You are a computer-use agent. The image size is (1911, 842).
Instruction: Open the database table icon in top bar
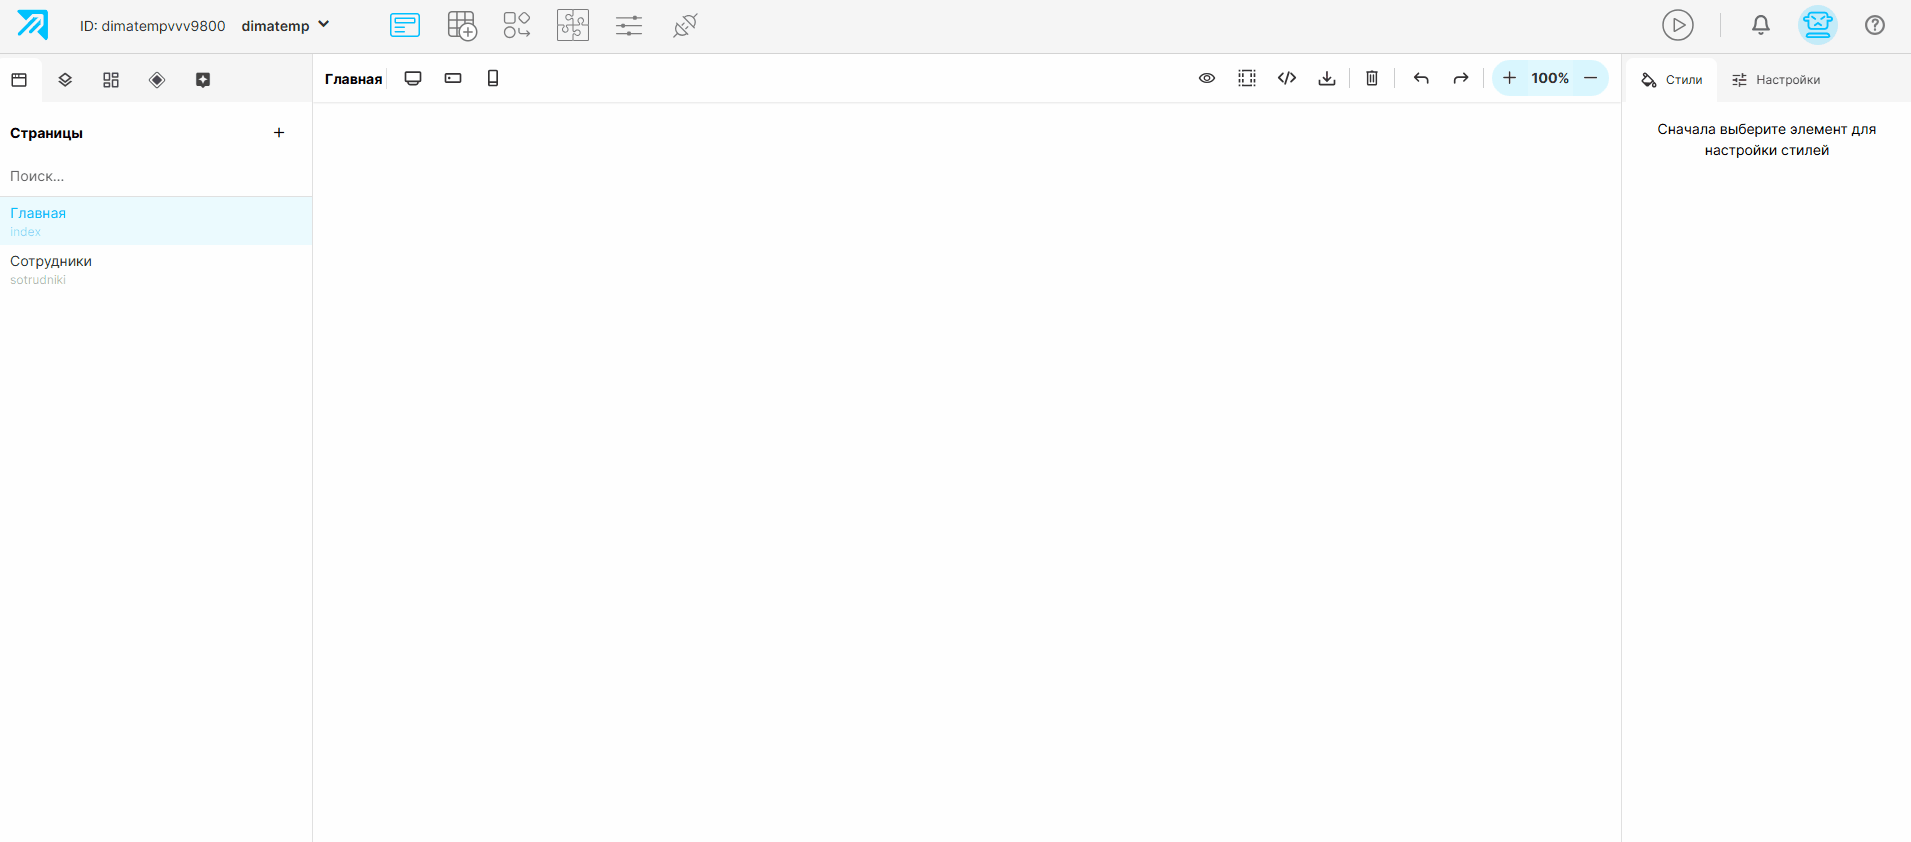coord(462,25)
